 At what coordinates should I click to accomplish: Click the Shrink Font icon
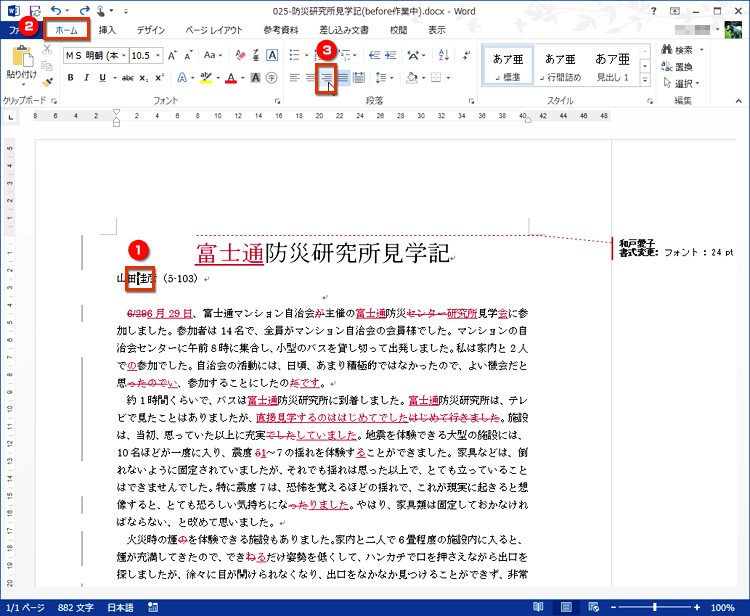188,55
